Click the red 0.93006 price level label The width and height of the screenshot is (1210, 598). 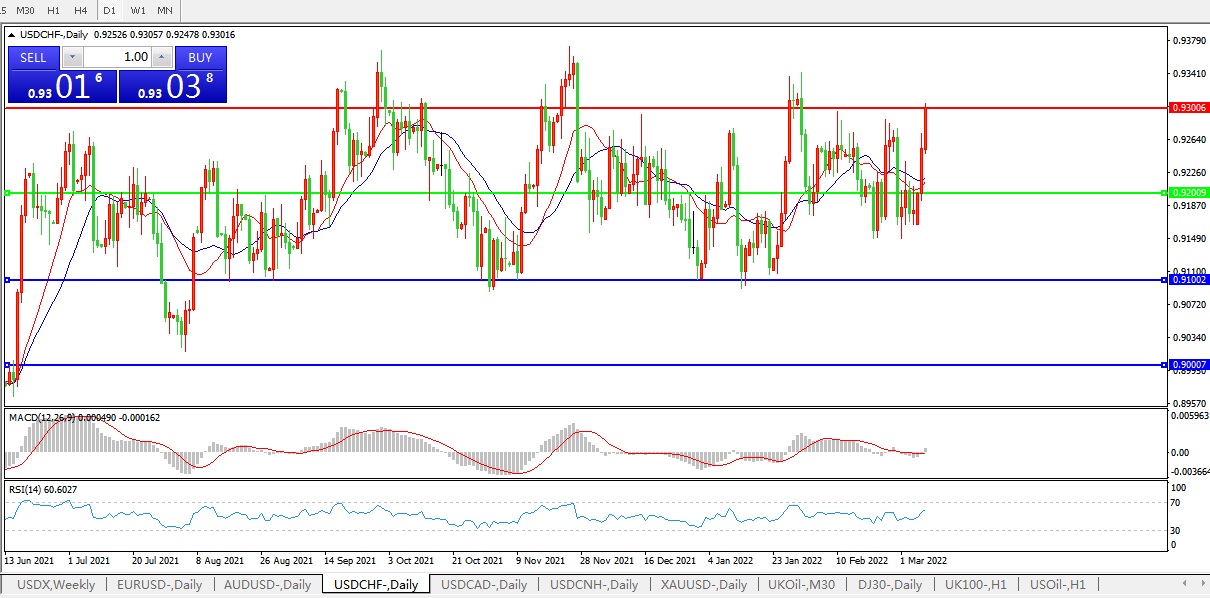coord(1187,107)
